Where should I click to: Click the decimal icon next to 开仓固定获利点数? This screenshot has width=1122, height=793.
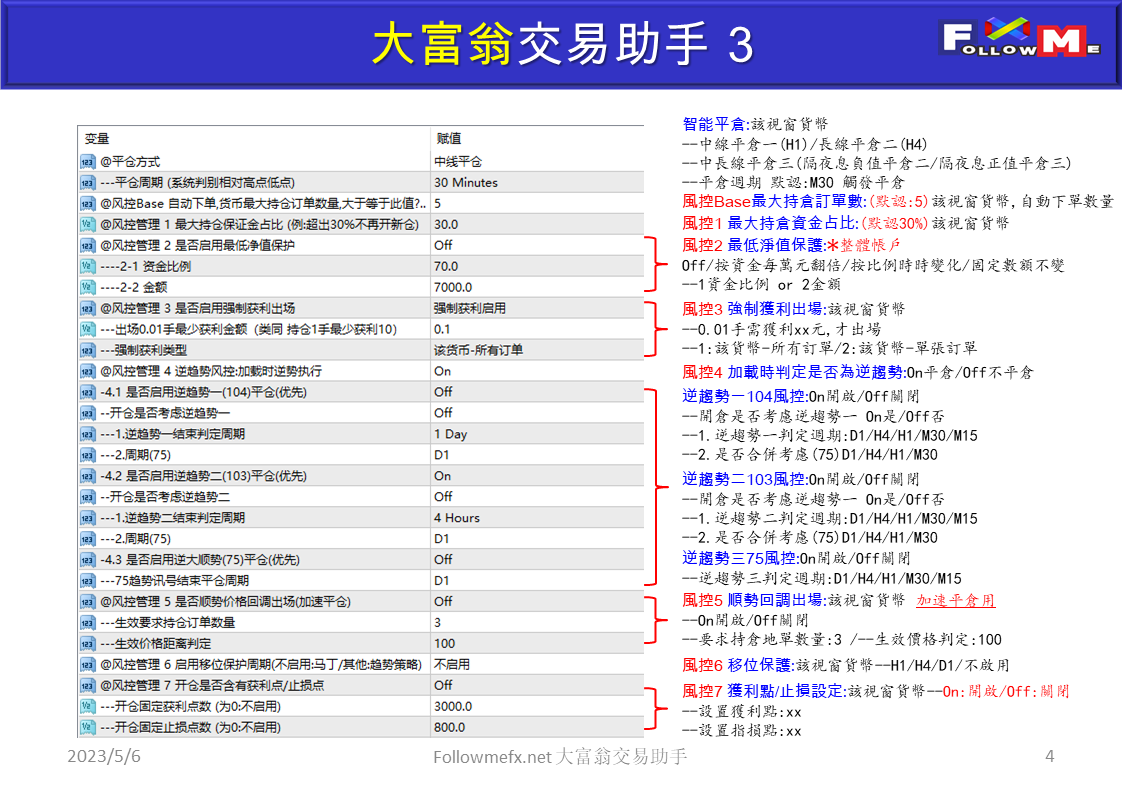click(x=85, y=706)
